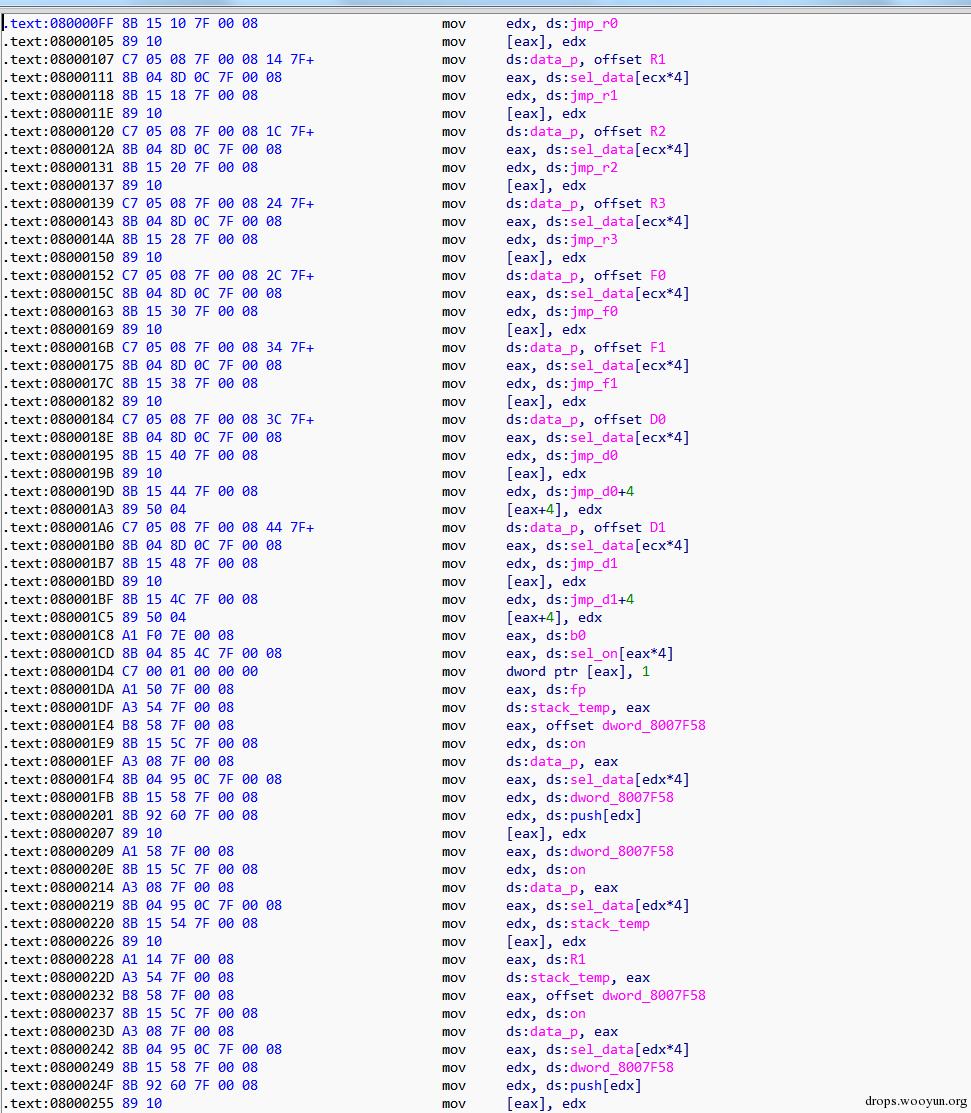This screenshot has width=971, height=1113.
Task: Click the 'on' label at address 080001E9
Action: (x=578, y=744)
